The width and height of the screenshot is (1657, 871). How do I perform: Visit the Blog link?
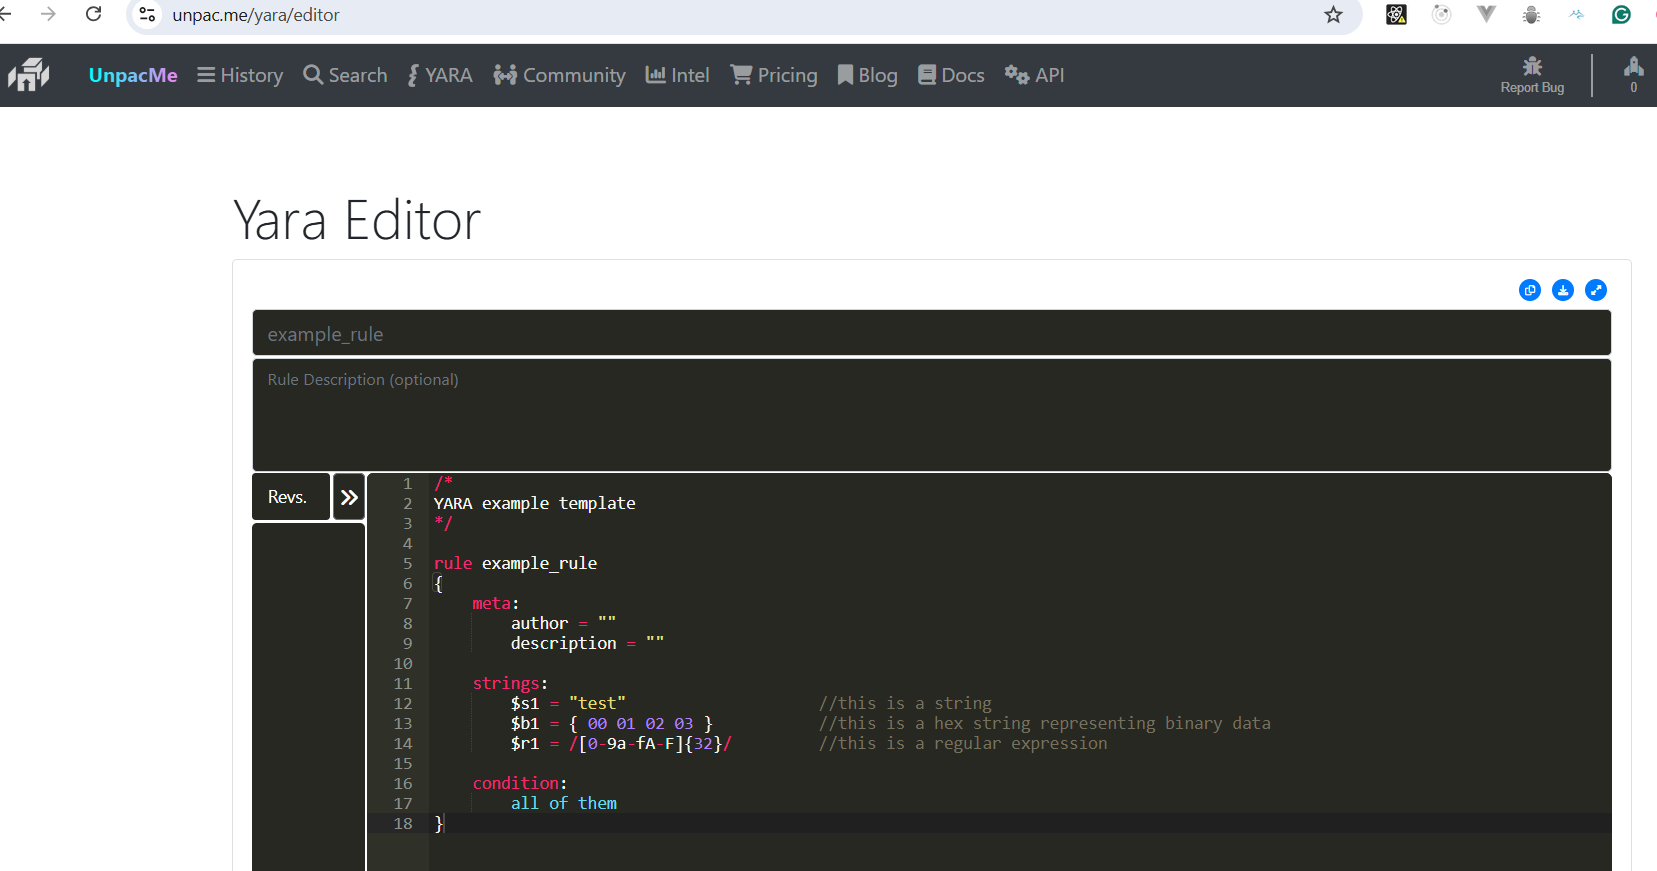coord(867,75)
